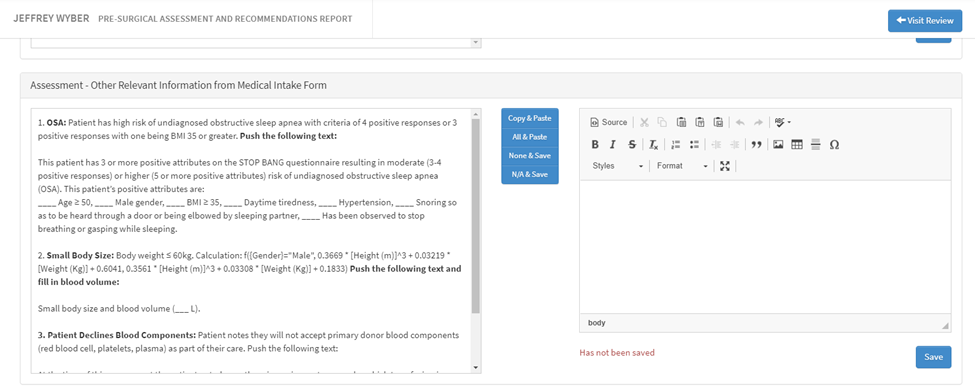The height and width of the screenshot is (390, 975).
Task: Insert a table into the editor
Action: pyautogui.click(x=797, y=144)
